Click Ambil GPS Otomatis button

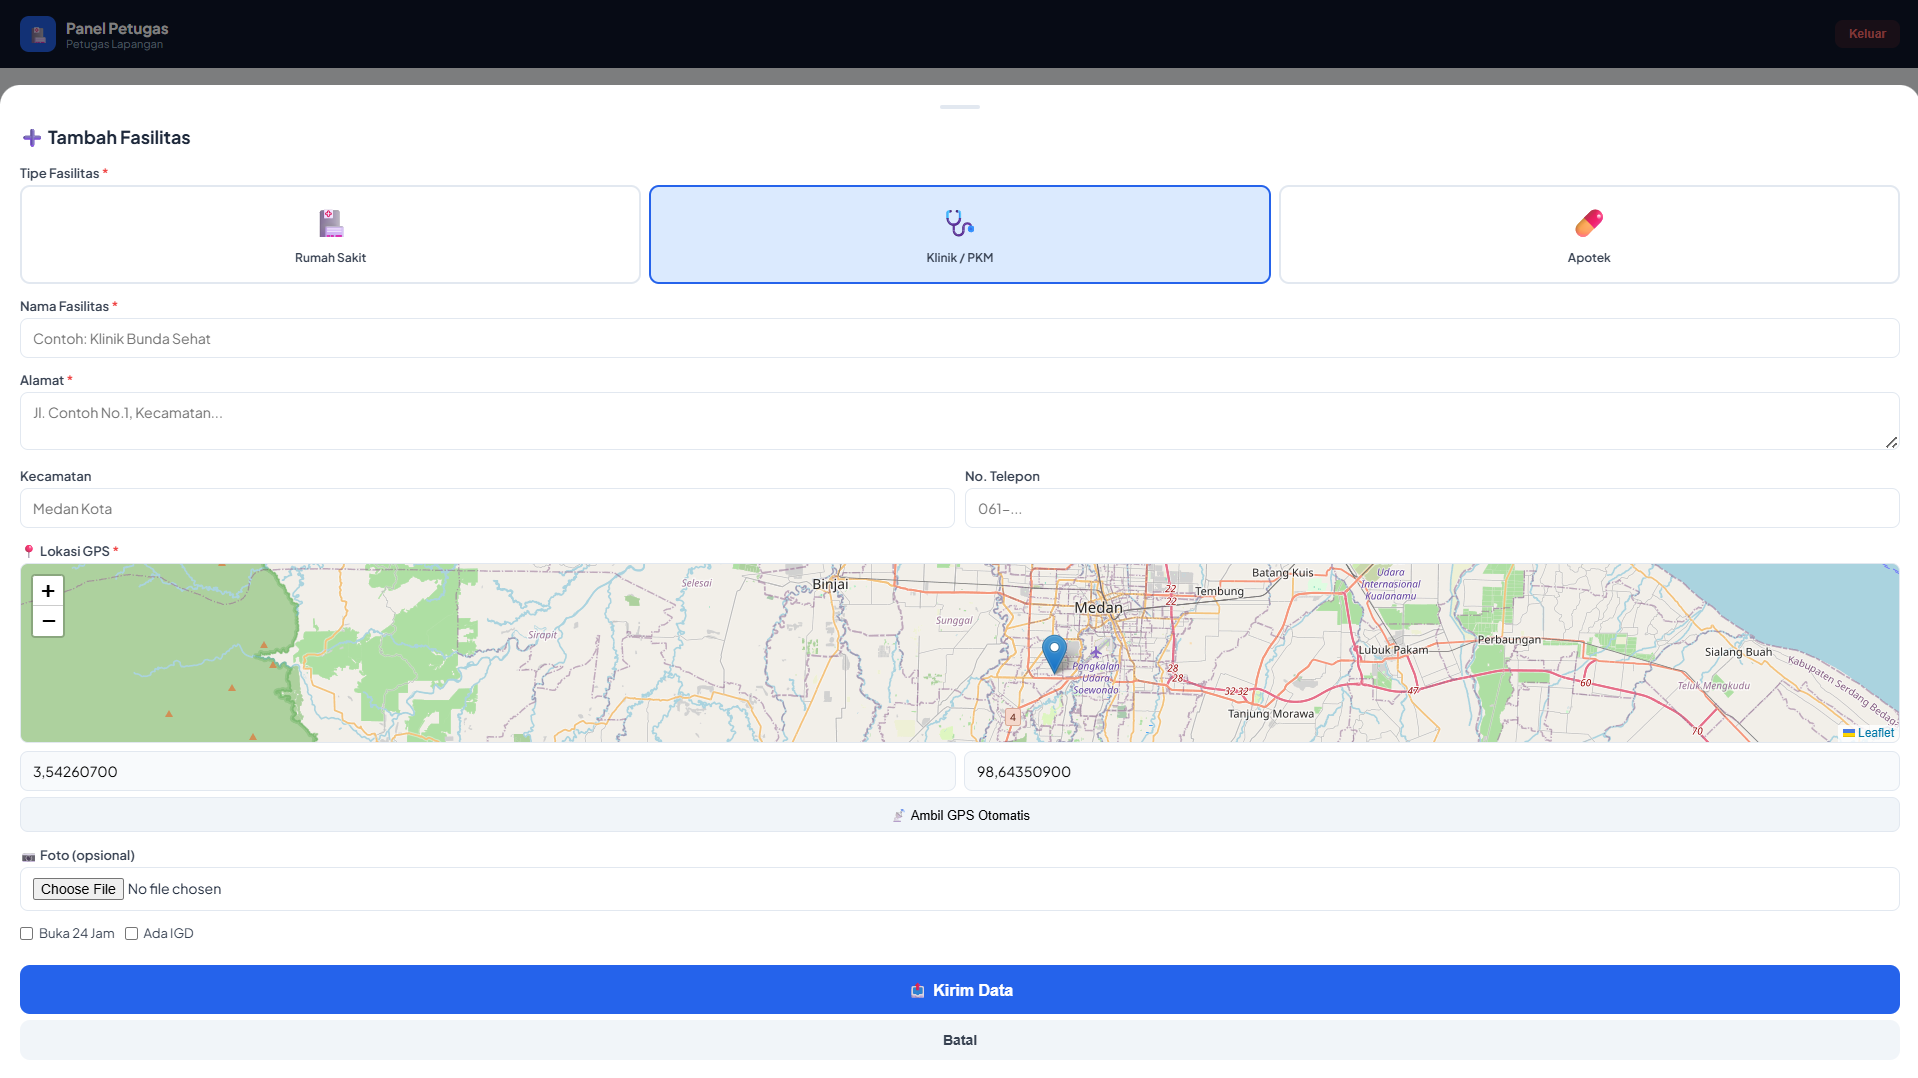[x=959, y=815]
